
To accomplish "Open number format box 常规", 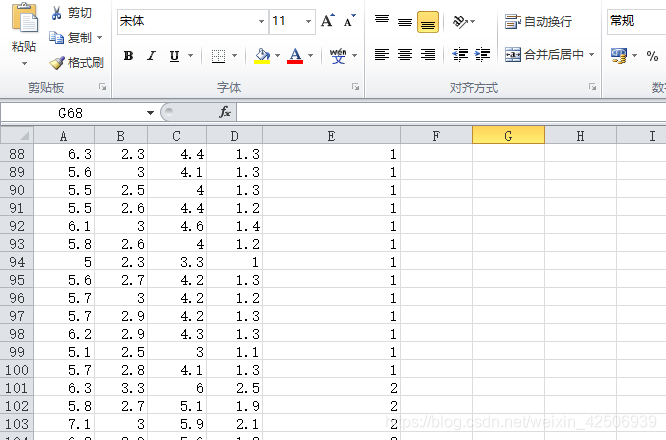I will [x=636, y=21].
